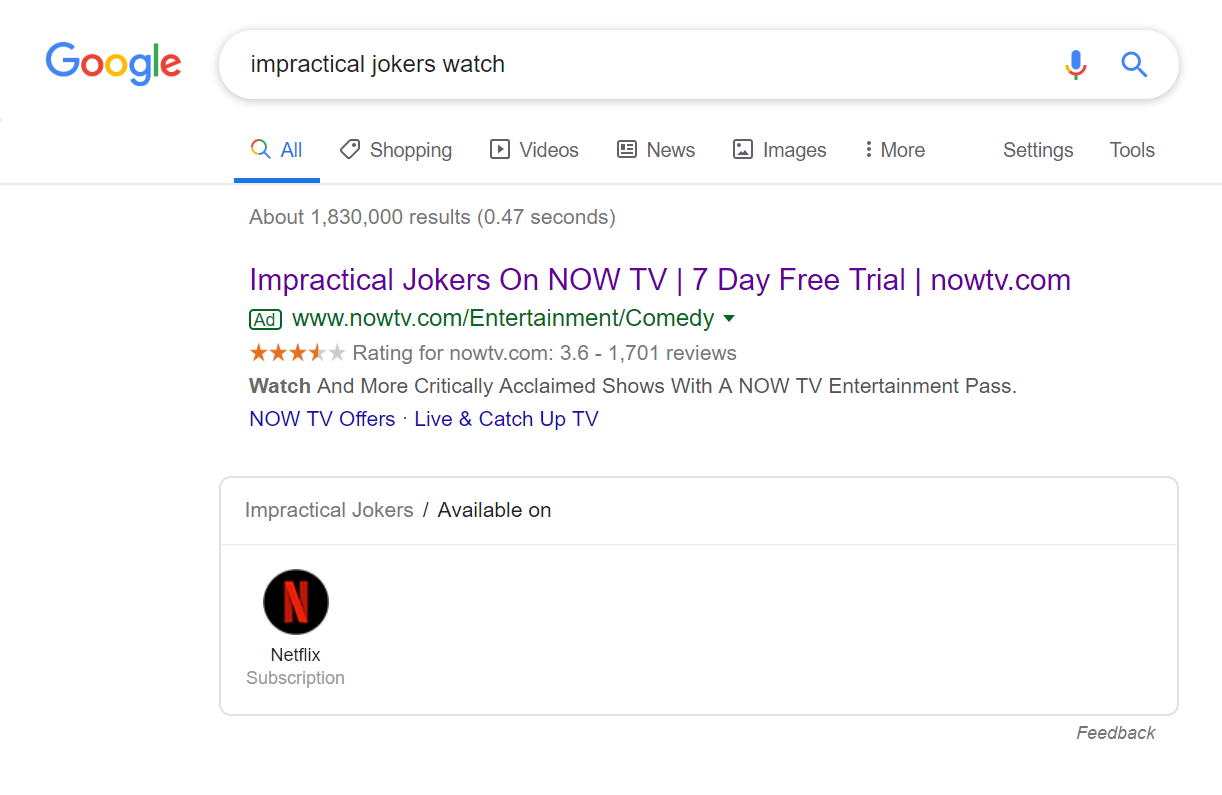Image resolution: width=1222 pixels, height=795 pixels.
Task: Switch to the News tab
Action: (x=656, y=150)
